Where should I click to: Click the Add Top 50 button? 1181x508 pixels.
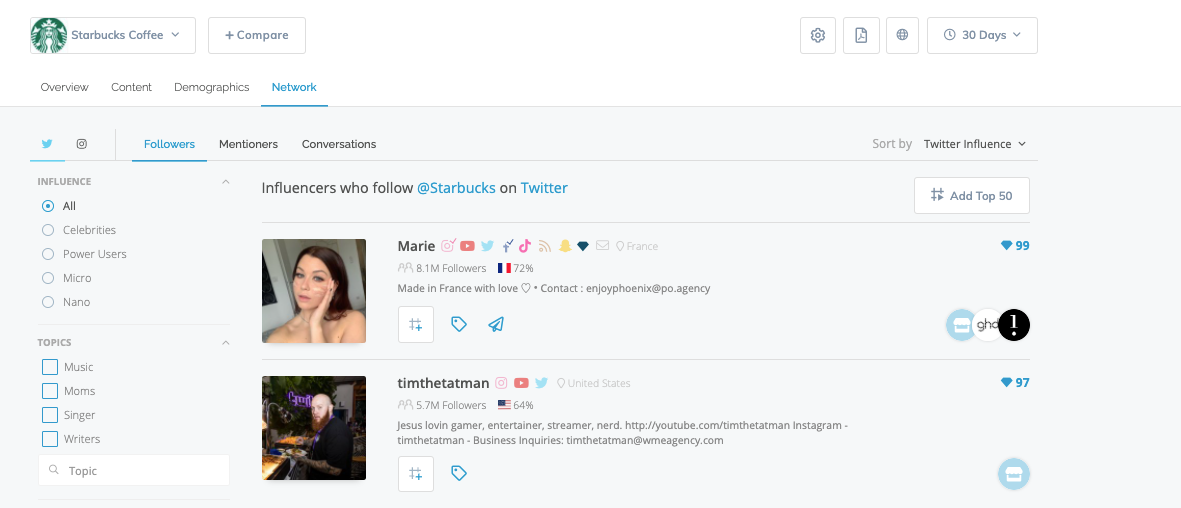[972, 196]
